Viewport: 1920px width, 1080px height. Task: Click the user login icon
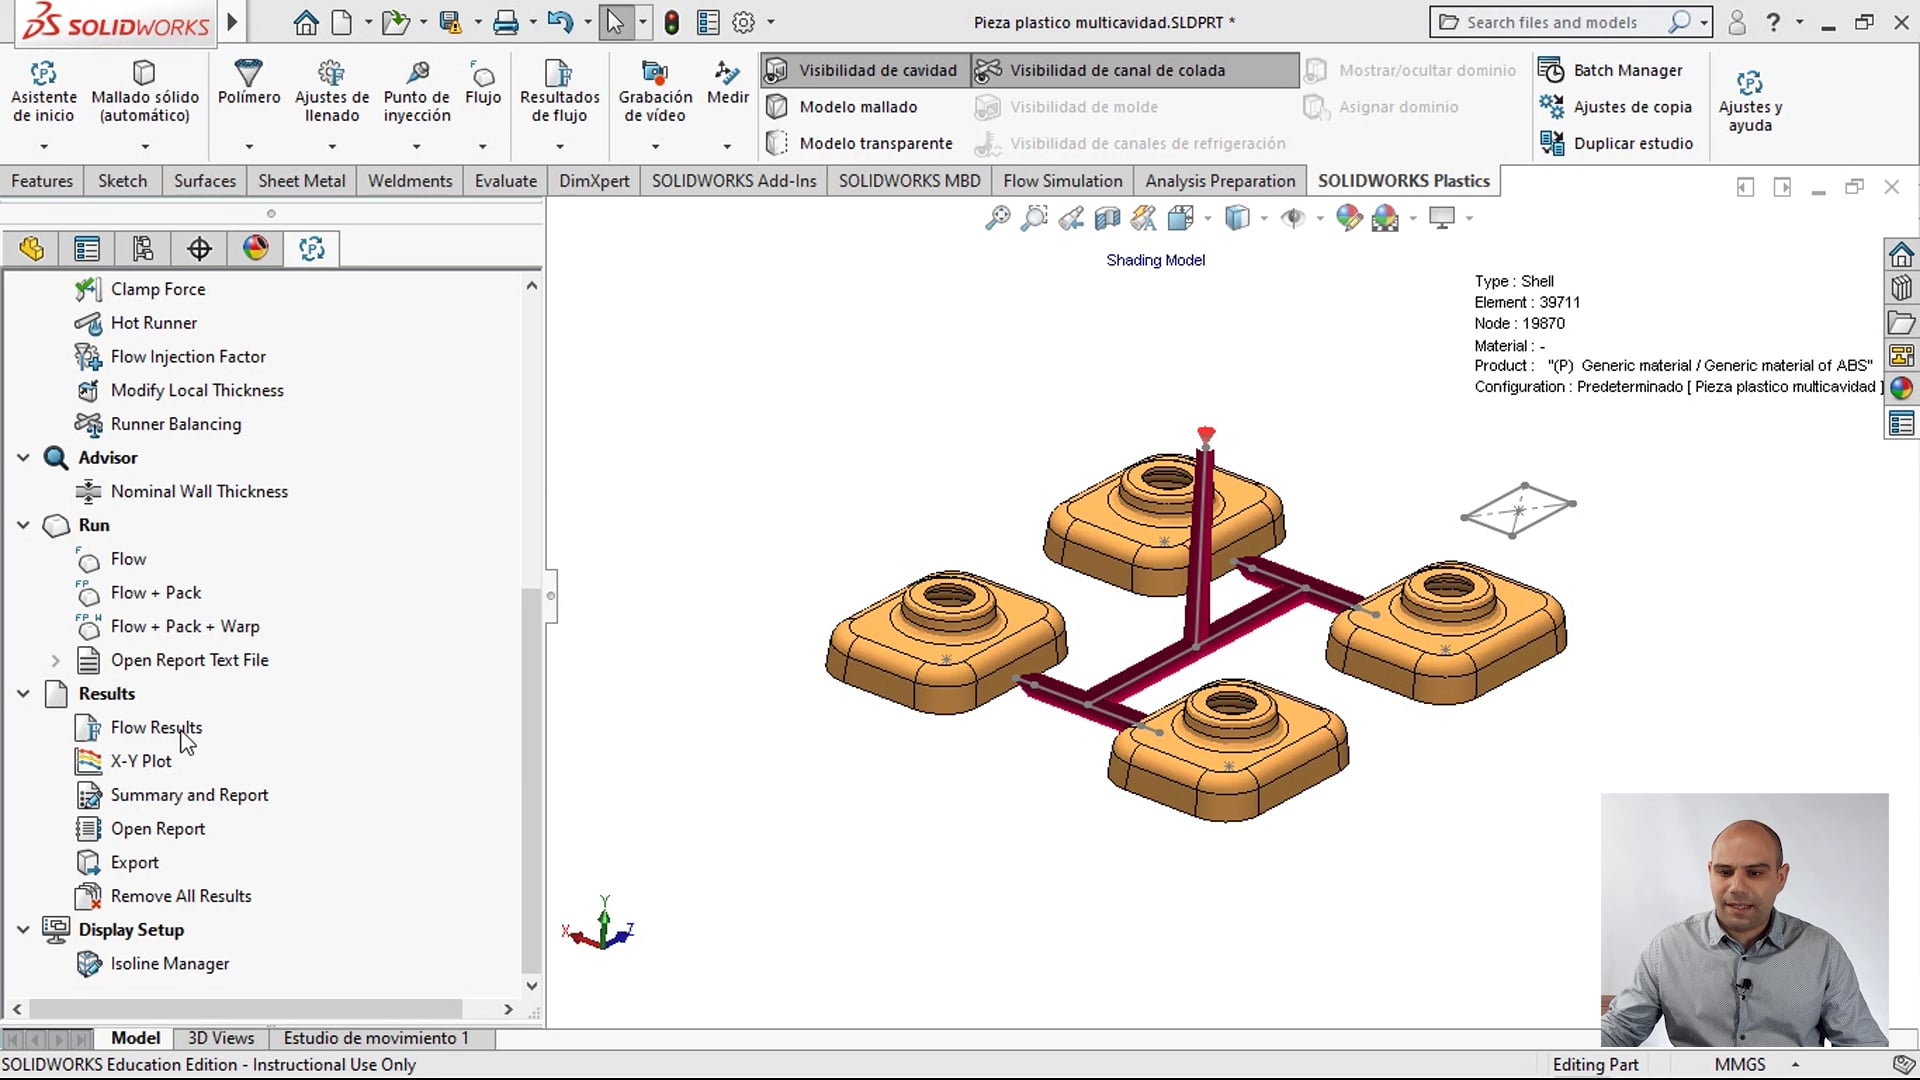point(1737,22)
